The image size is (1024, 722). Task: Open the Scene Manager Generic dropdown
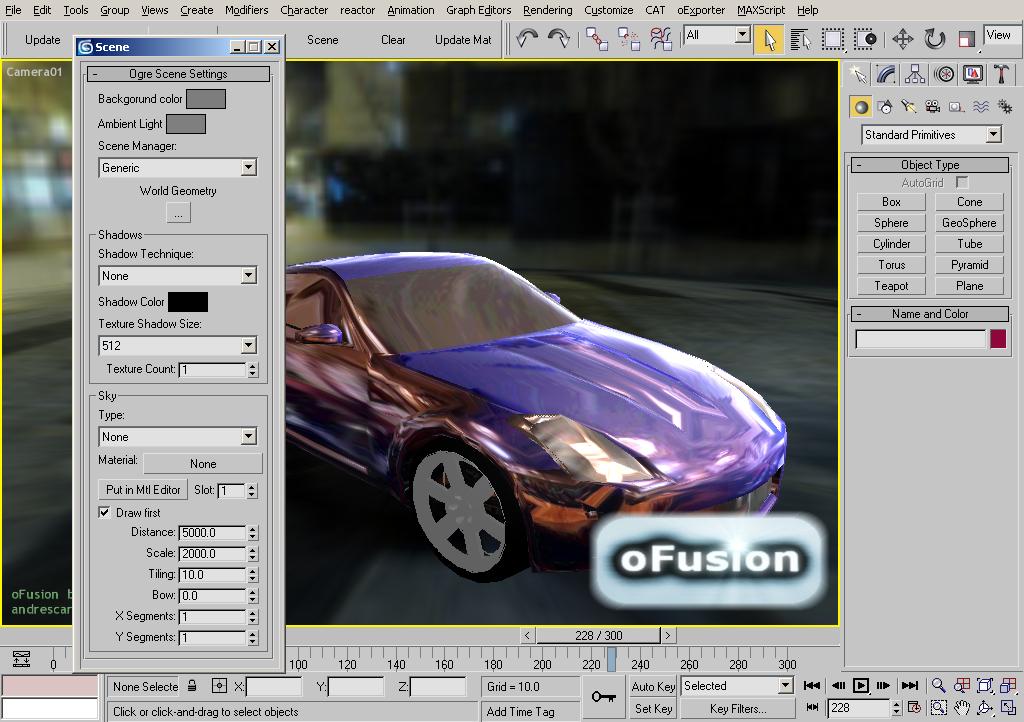coord(178,168)
